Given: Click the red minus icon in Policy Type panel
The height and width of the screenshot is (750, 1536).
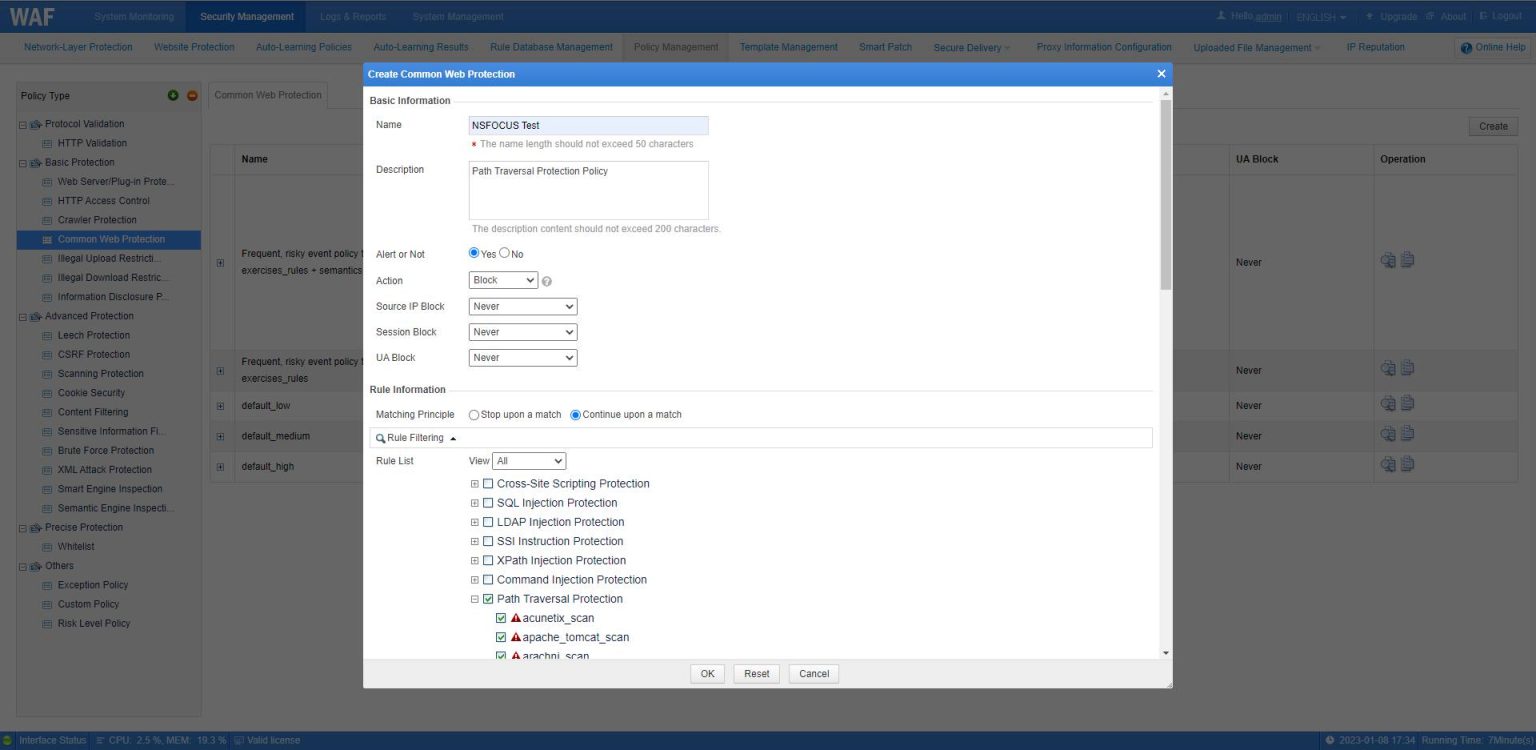Looking at the screenshot, I should point(191,95).
